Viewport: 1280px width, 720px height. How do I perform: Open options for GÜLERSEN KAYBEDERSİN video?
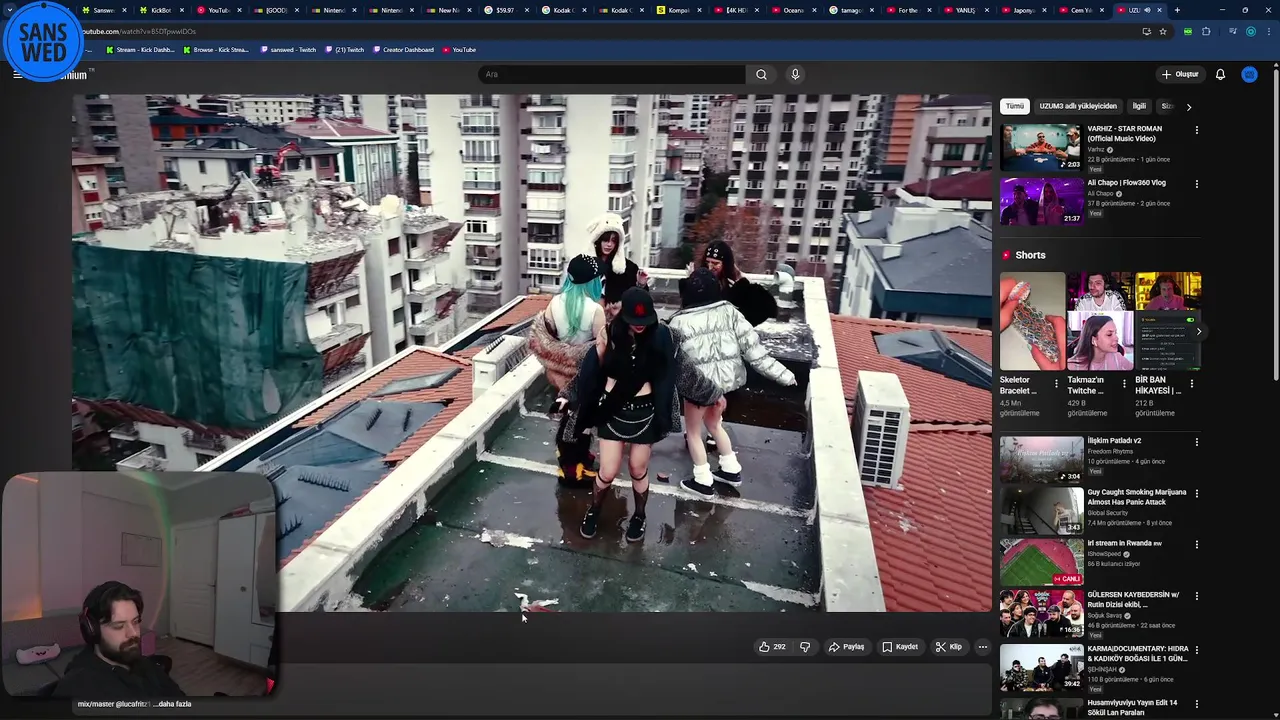click(x=1196, y=596)
